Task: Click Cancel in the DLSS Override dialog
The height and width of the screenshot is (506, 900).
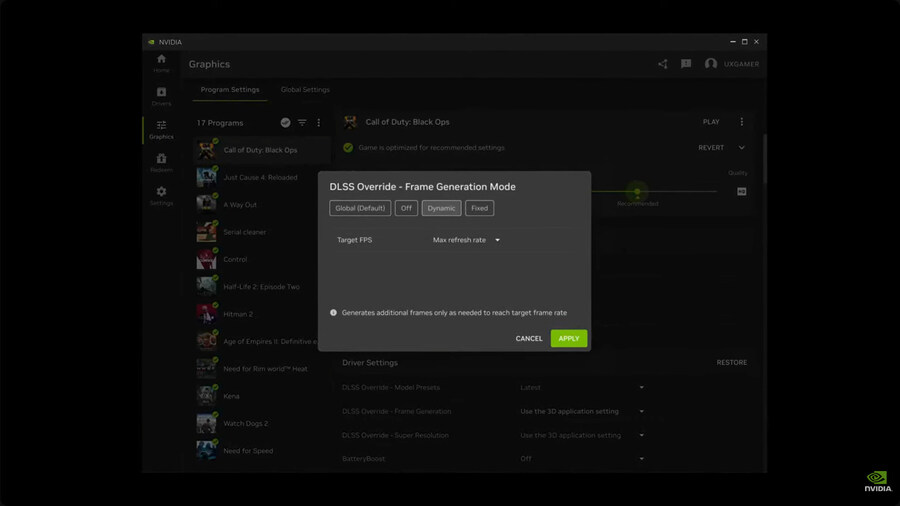Action: tap(529, 338)
